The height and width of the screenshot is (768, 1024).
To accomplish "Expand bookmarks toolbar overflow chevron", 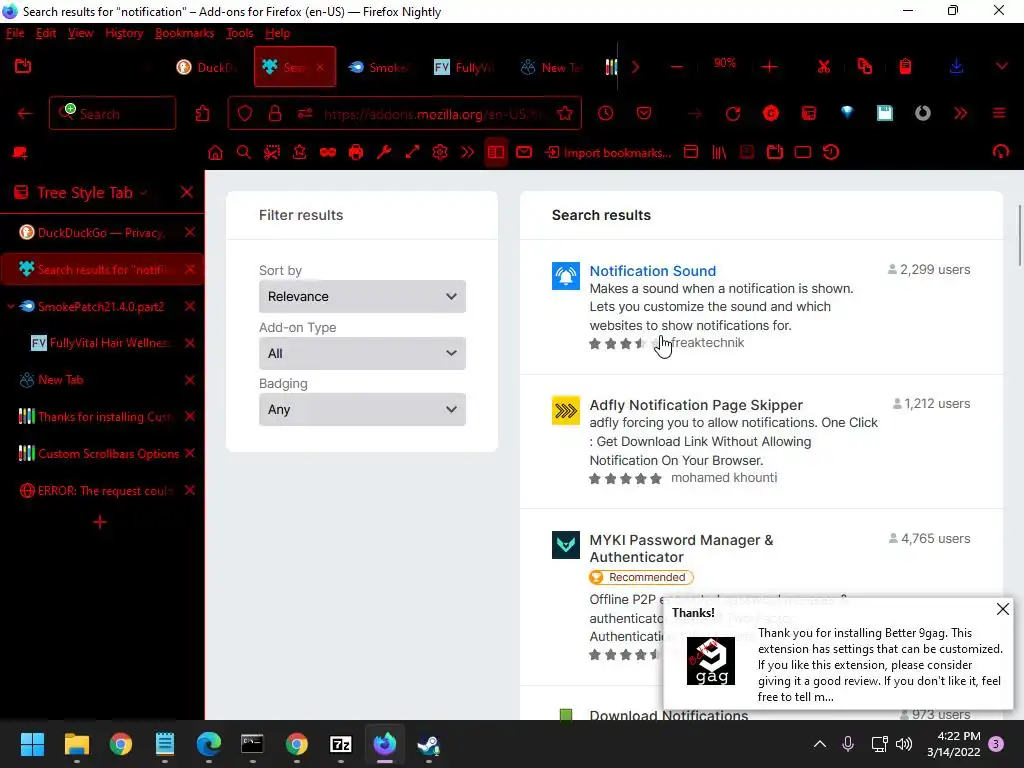I will [x=468, y=153].
